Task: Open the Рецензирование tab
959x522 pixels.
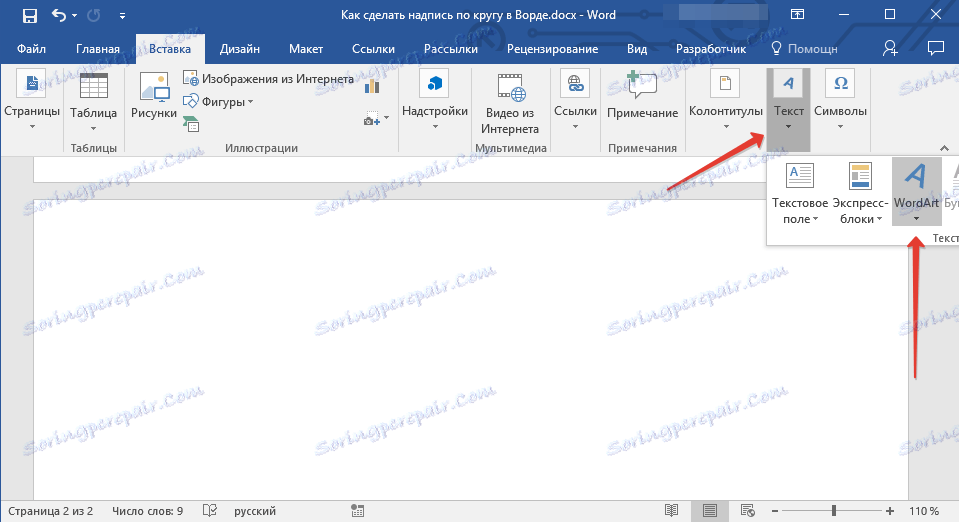Action: point(552,49)
